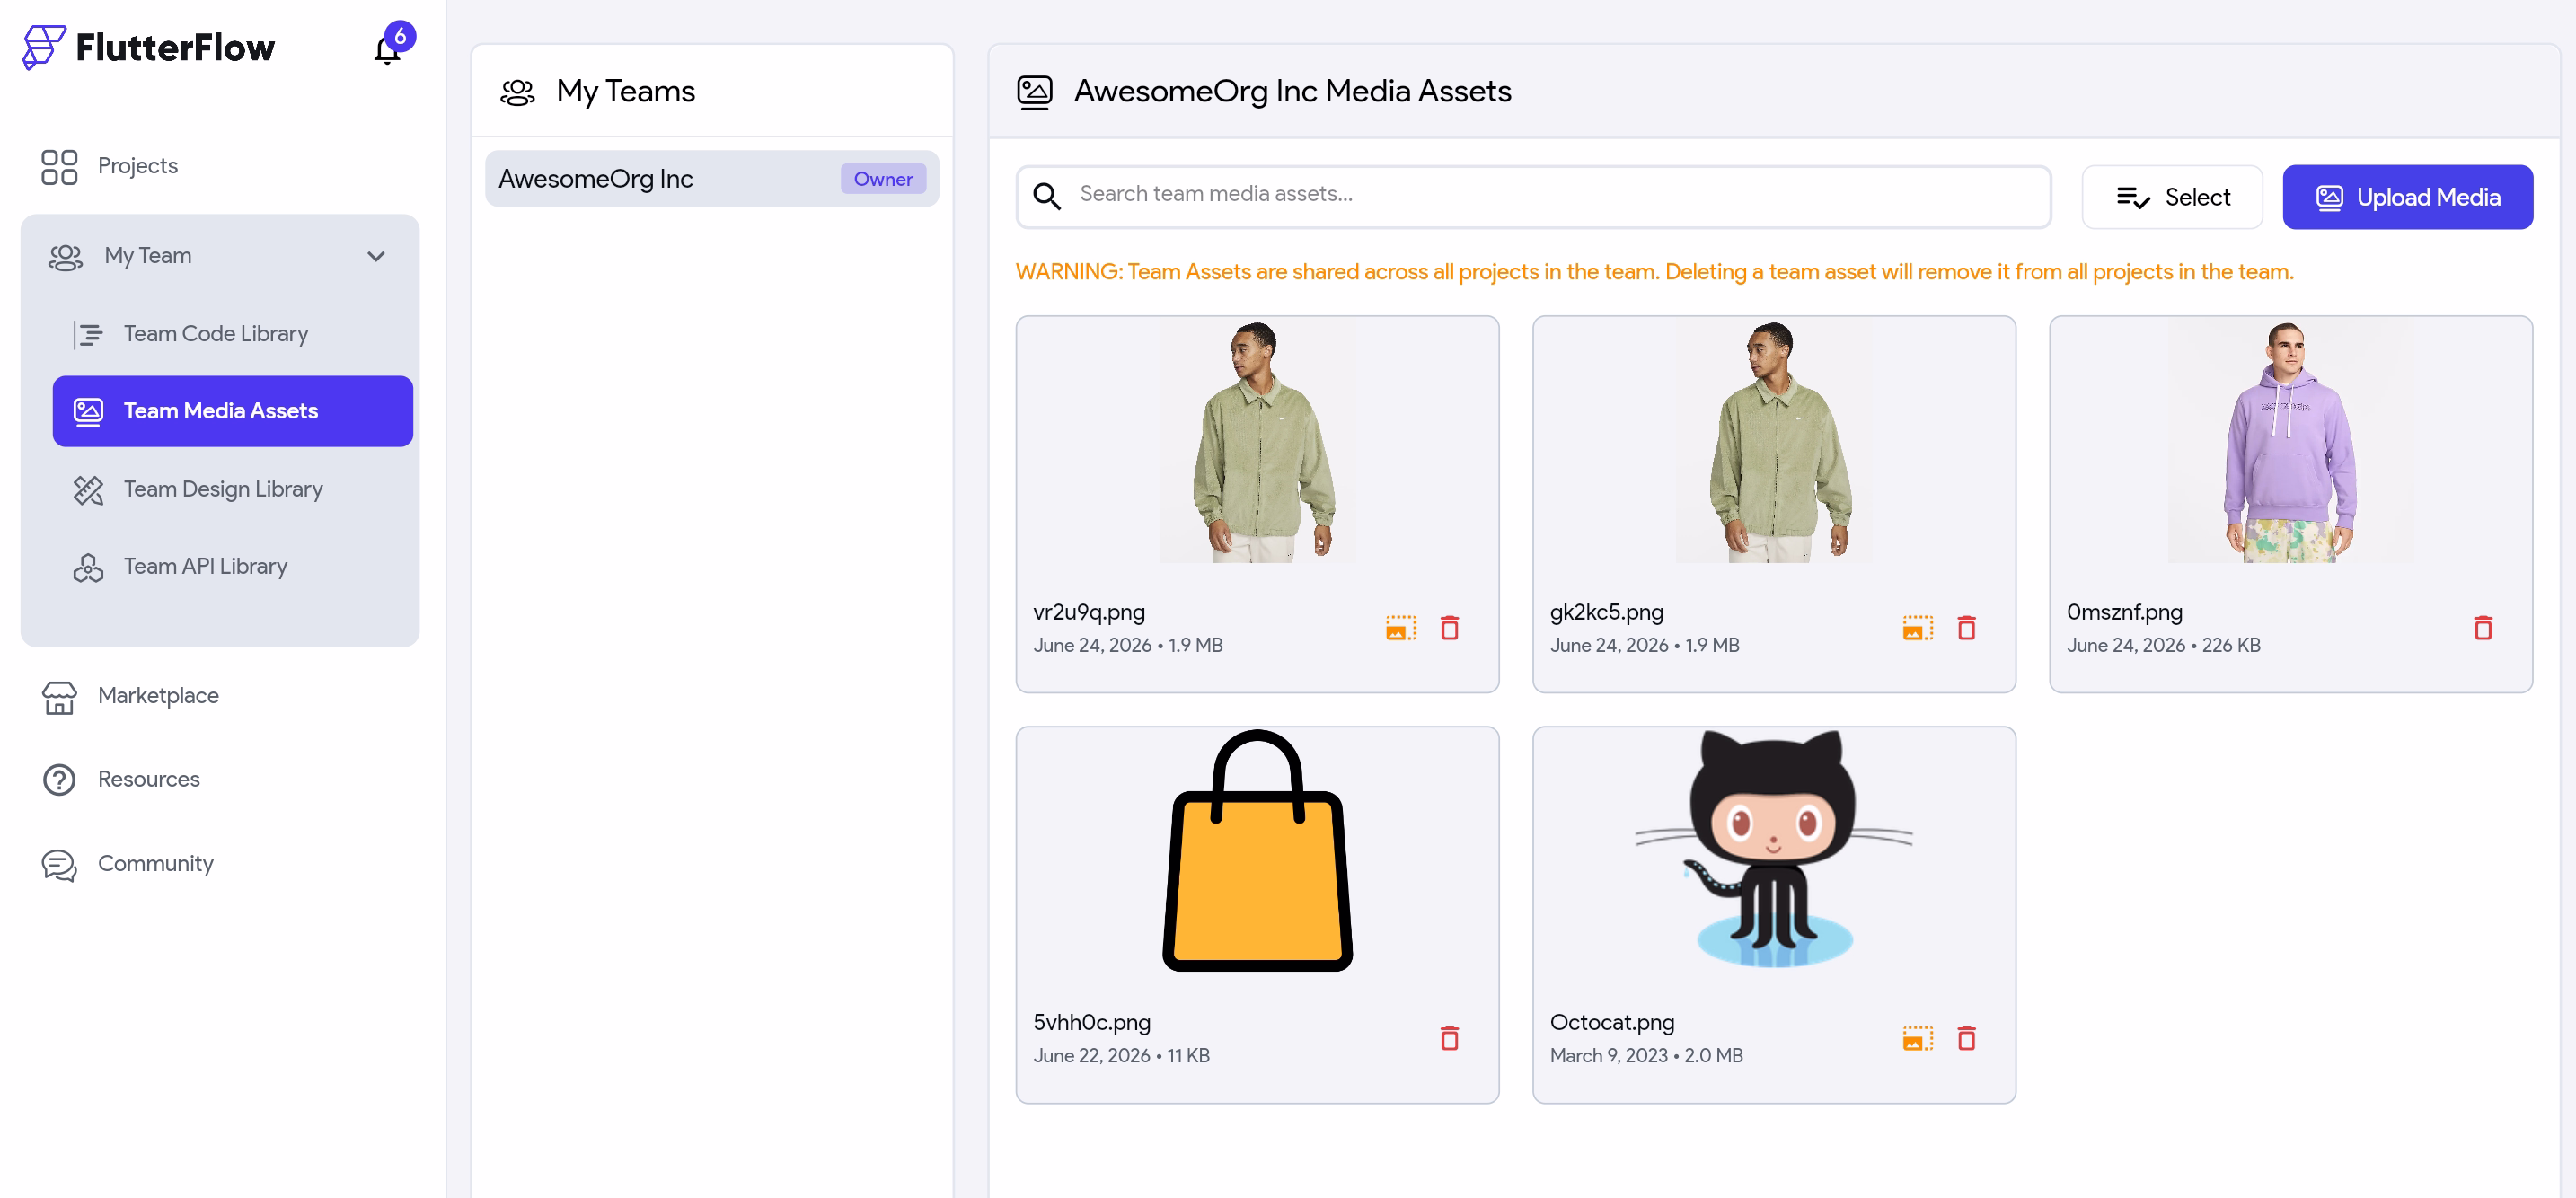Open the Projects page
The image size is (2576, 1198).
pyautogui.click(x=137, y=166)
